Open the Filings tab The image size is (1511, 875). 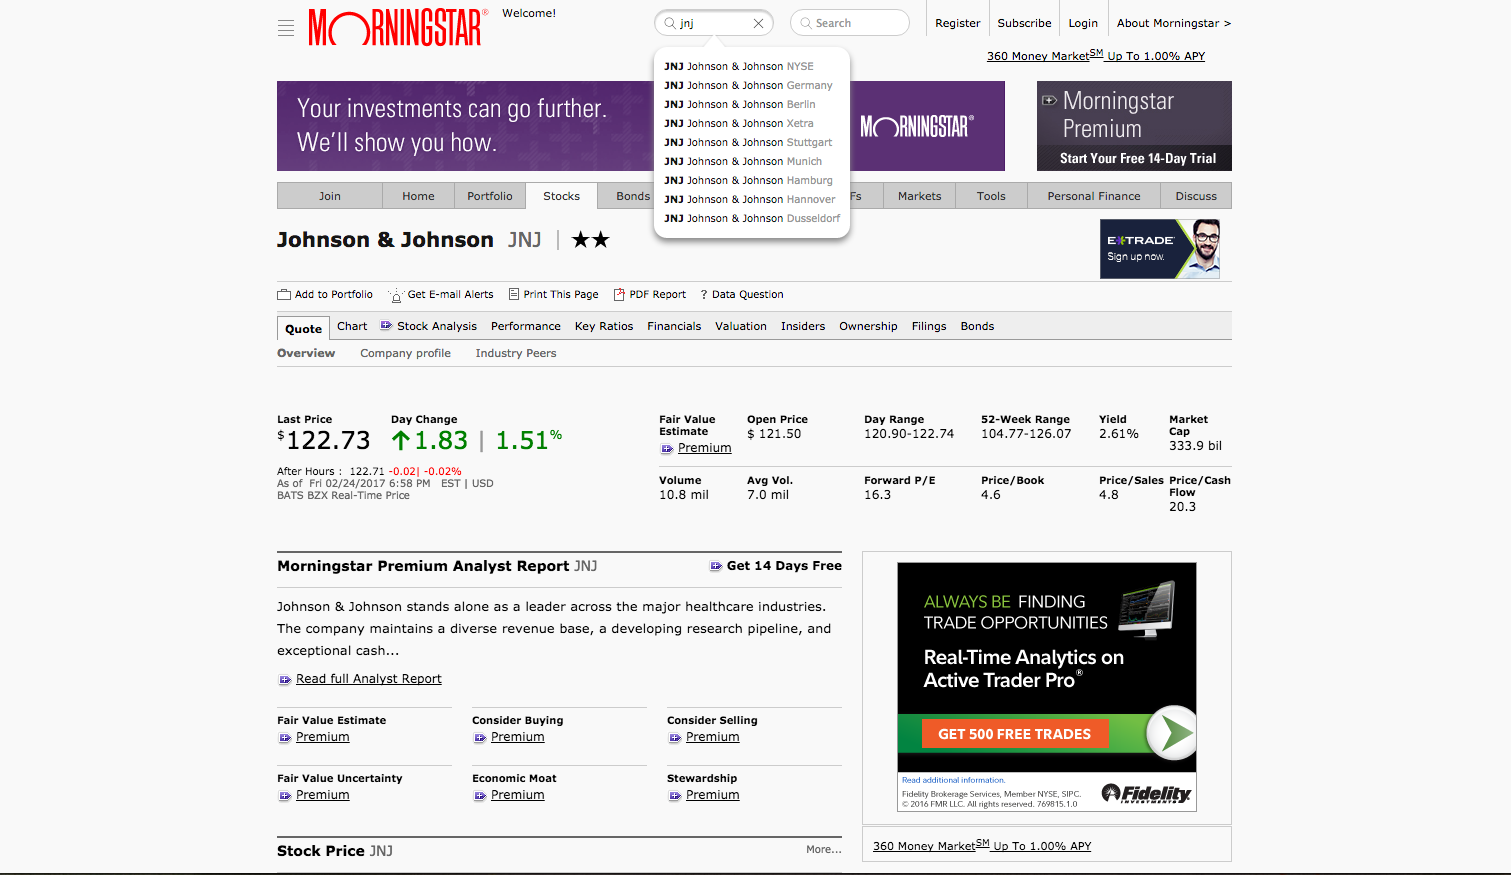point(929,326)
